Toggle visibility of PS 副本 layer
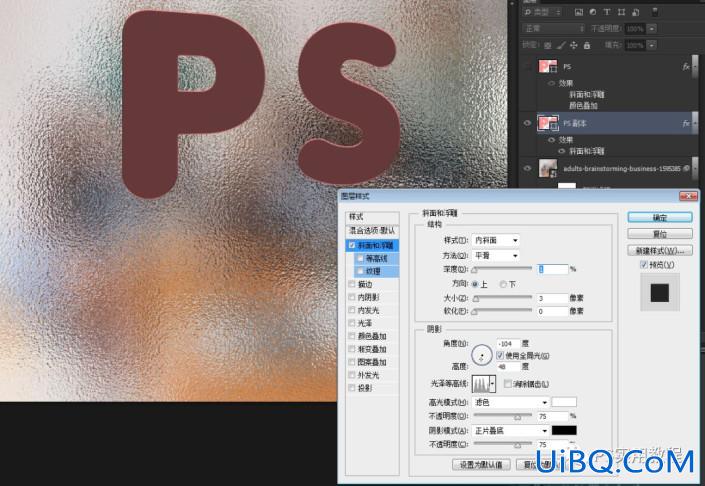 (x=527, y=123)
